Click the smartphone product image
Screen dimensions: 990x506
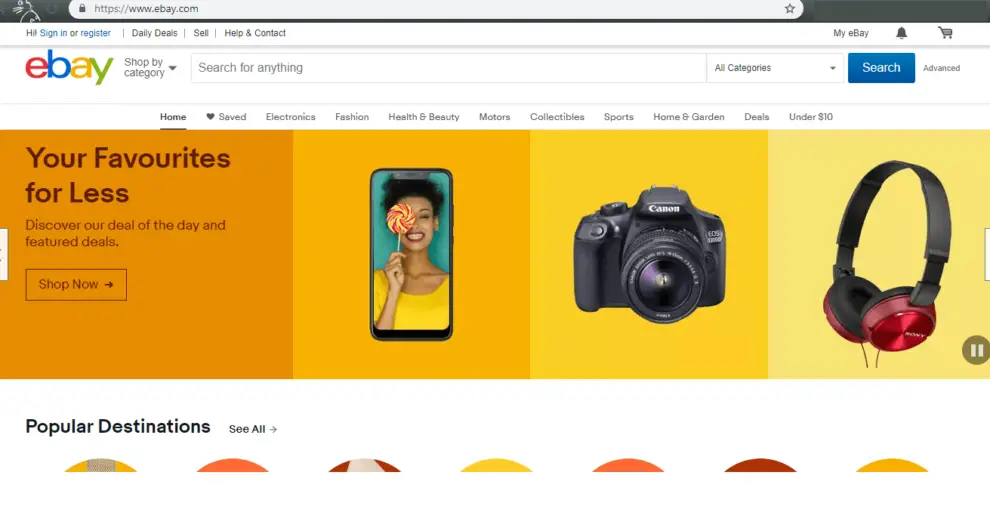(412, 254)
